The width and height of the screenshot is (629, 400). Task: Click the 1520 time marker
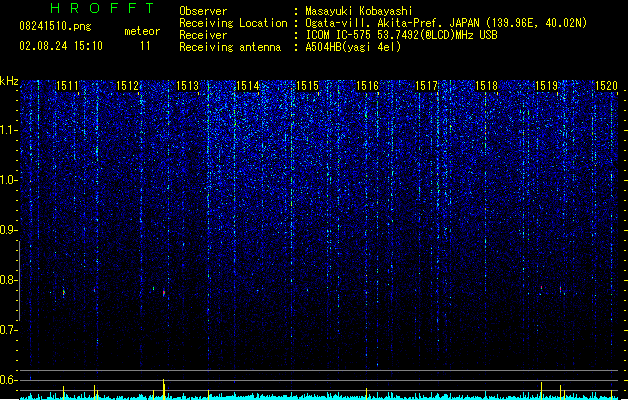point(606,86)
